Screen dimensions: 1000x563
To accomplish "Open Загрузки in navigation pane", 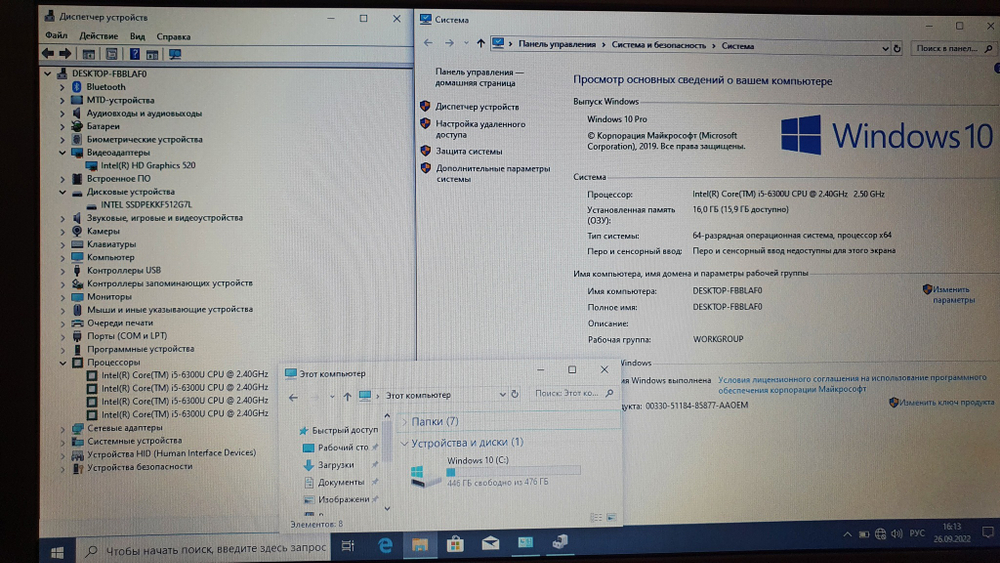I will click(x=335, y=465).
